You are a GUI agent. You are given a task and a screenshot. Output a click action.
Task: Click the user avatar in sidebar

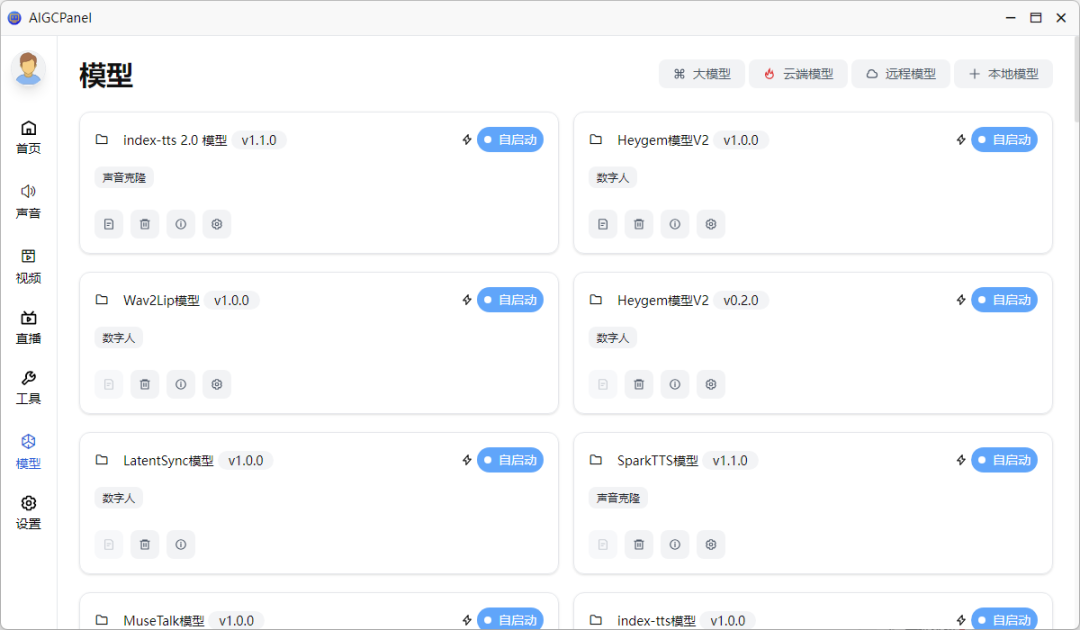[28, 69]
